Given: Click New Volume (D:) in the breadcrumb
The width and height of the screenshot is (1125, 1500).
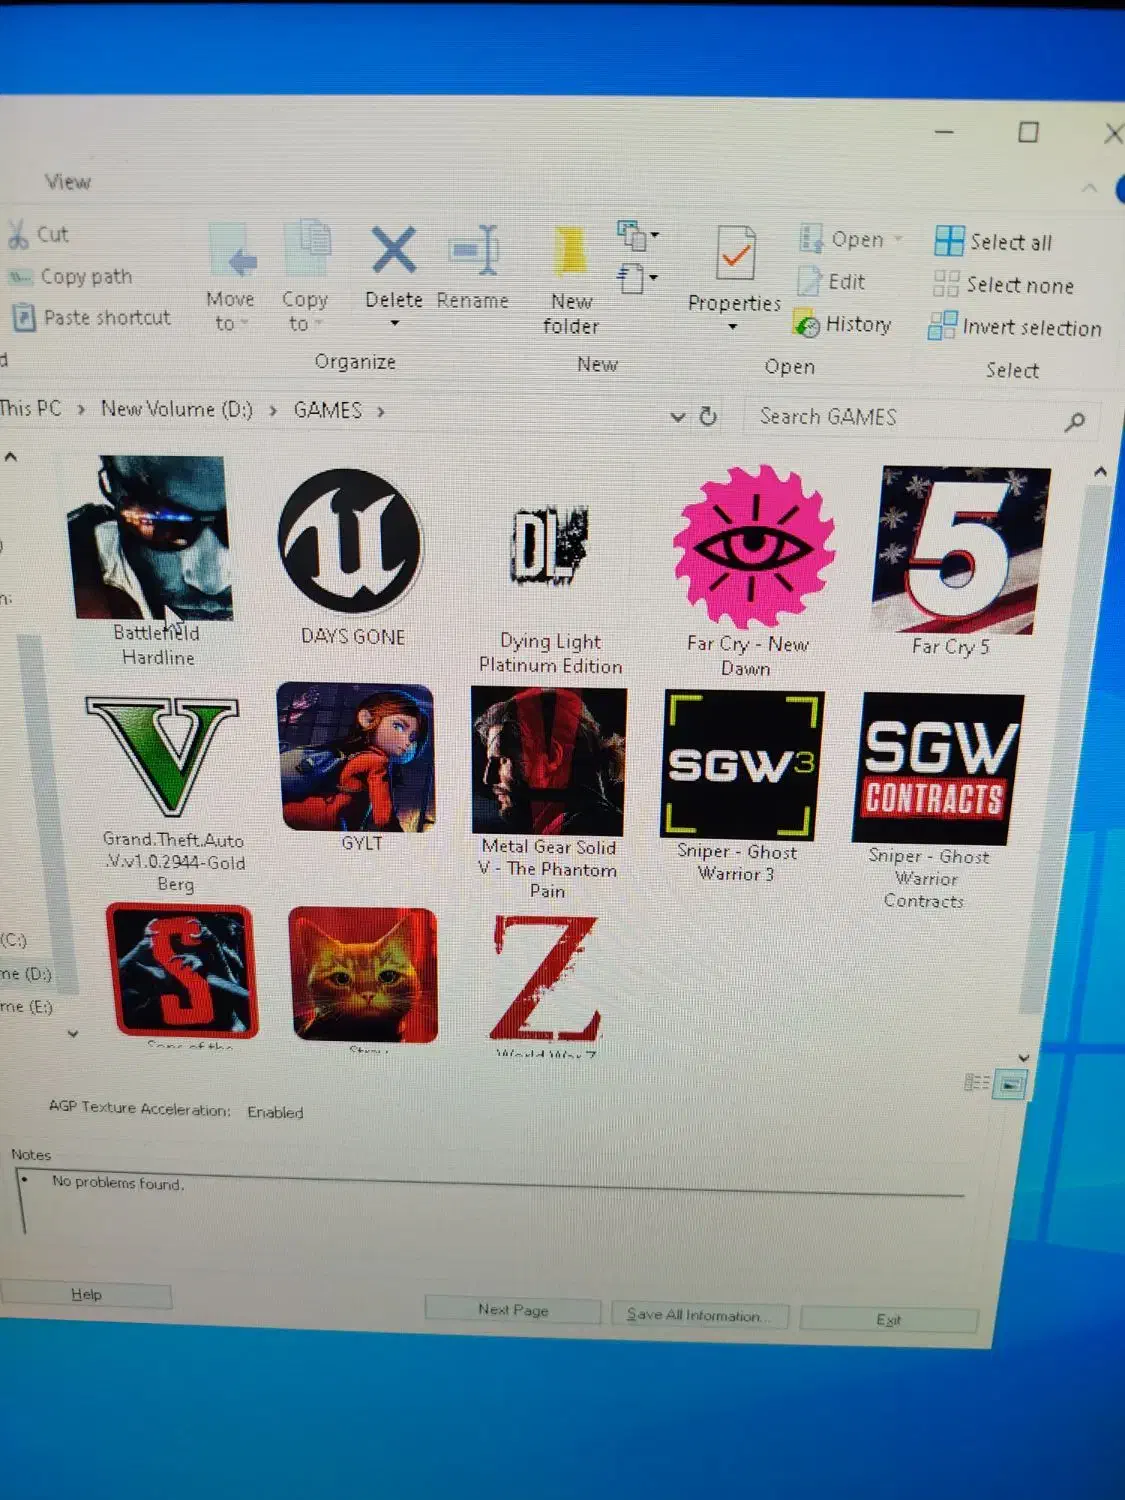Looking at the screenshot, I should click(176, 409).
